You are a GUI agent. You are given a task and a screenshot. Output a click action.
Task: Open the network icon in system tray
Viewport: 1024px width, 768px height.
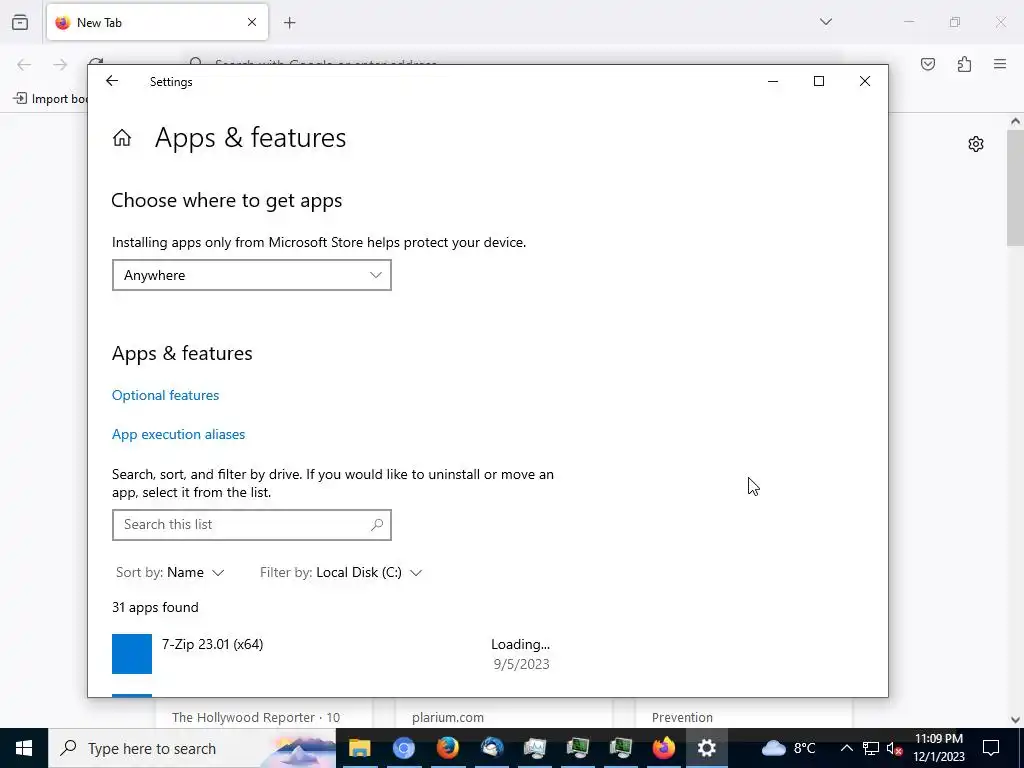[871, 748]
